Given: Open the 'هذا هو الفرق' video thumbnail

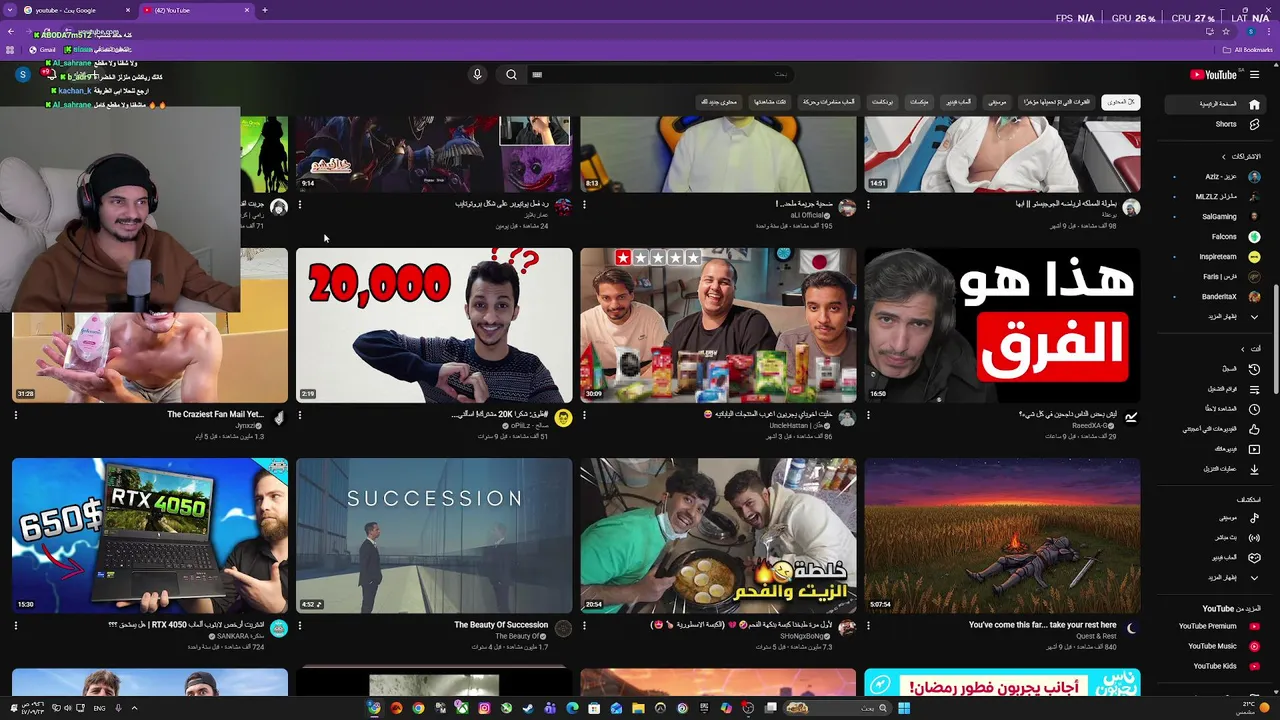Looking at the screenshot, I should tap(1002, 325).
